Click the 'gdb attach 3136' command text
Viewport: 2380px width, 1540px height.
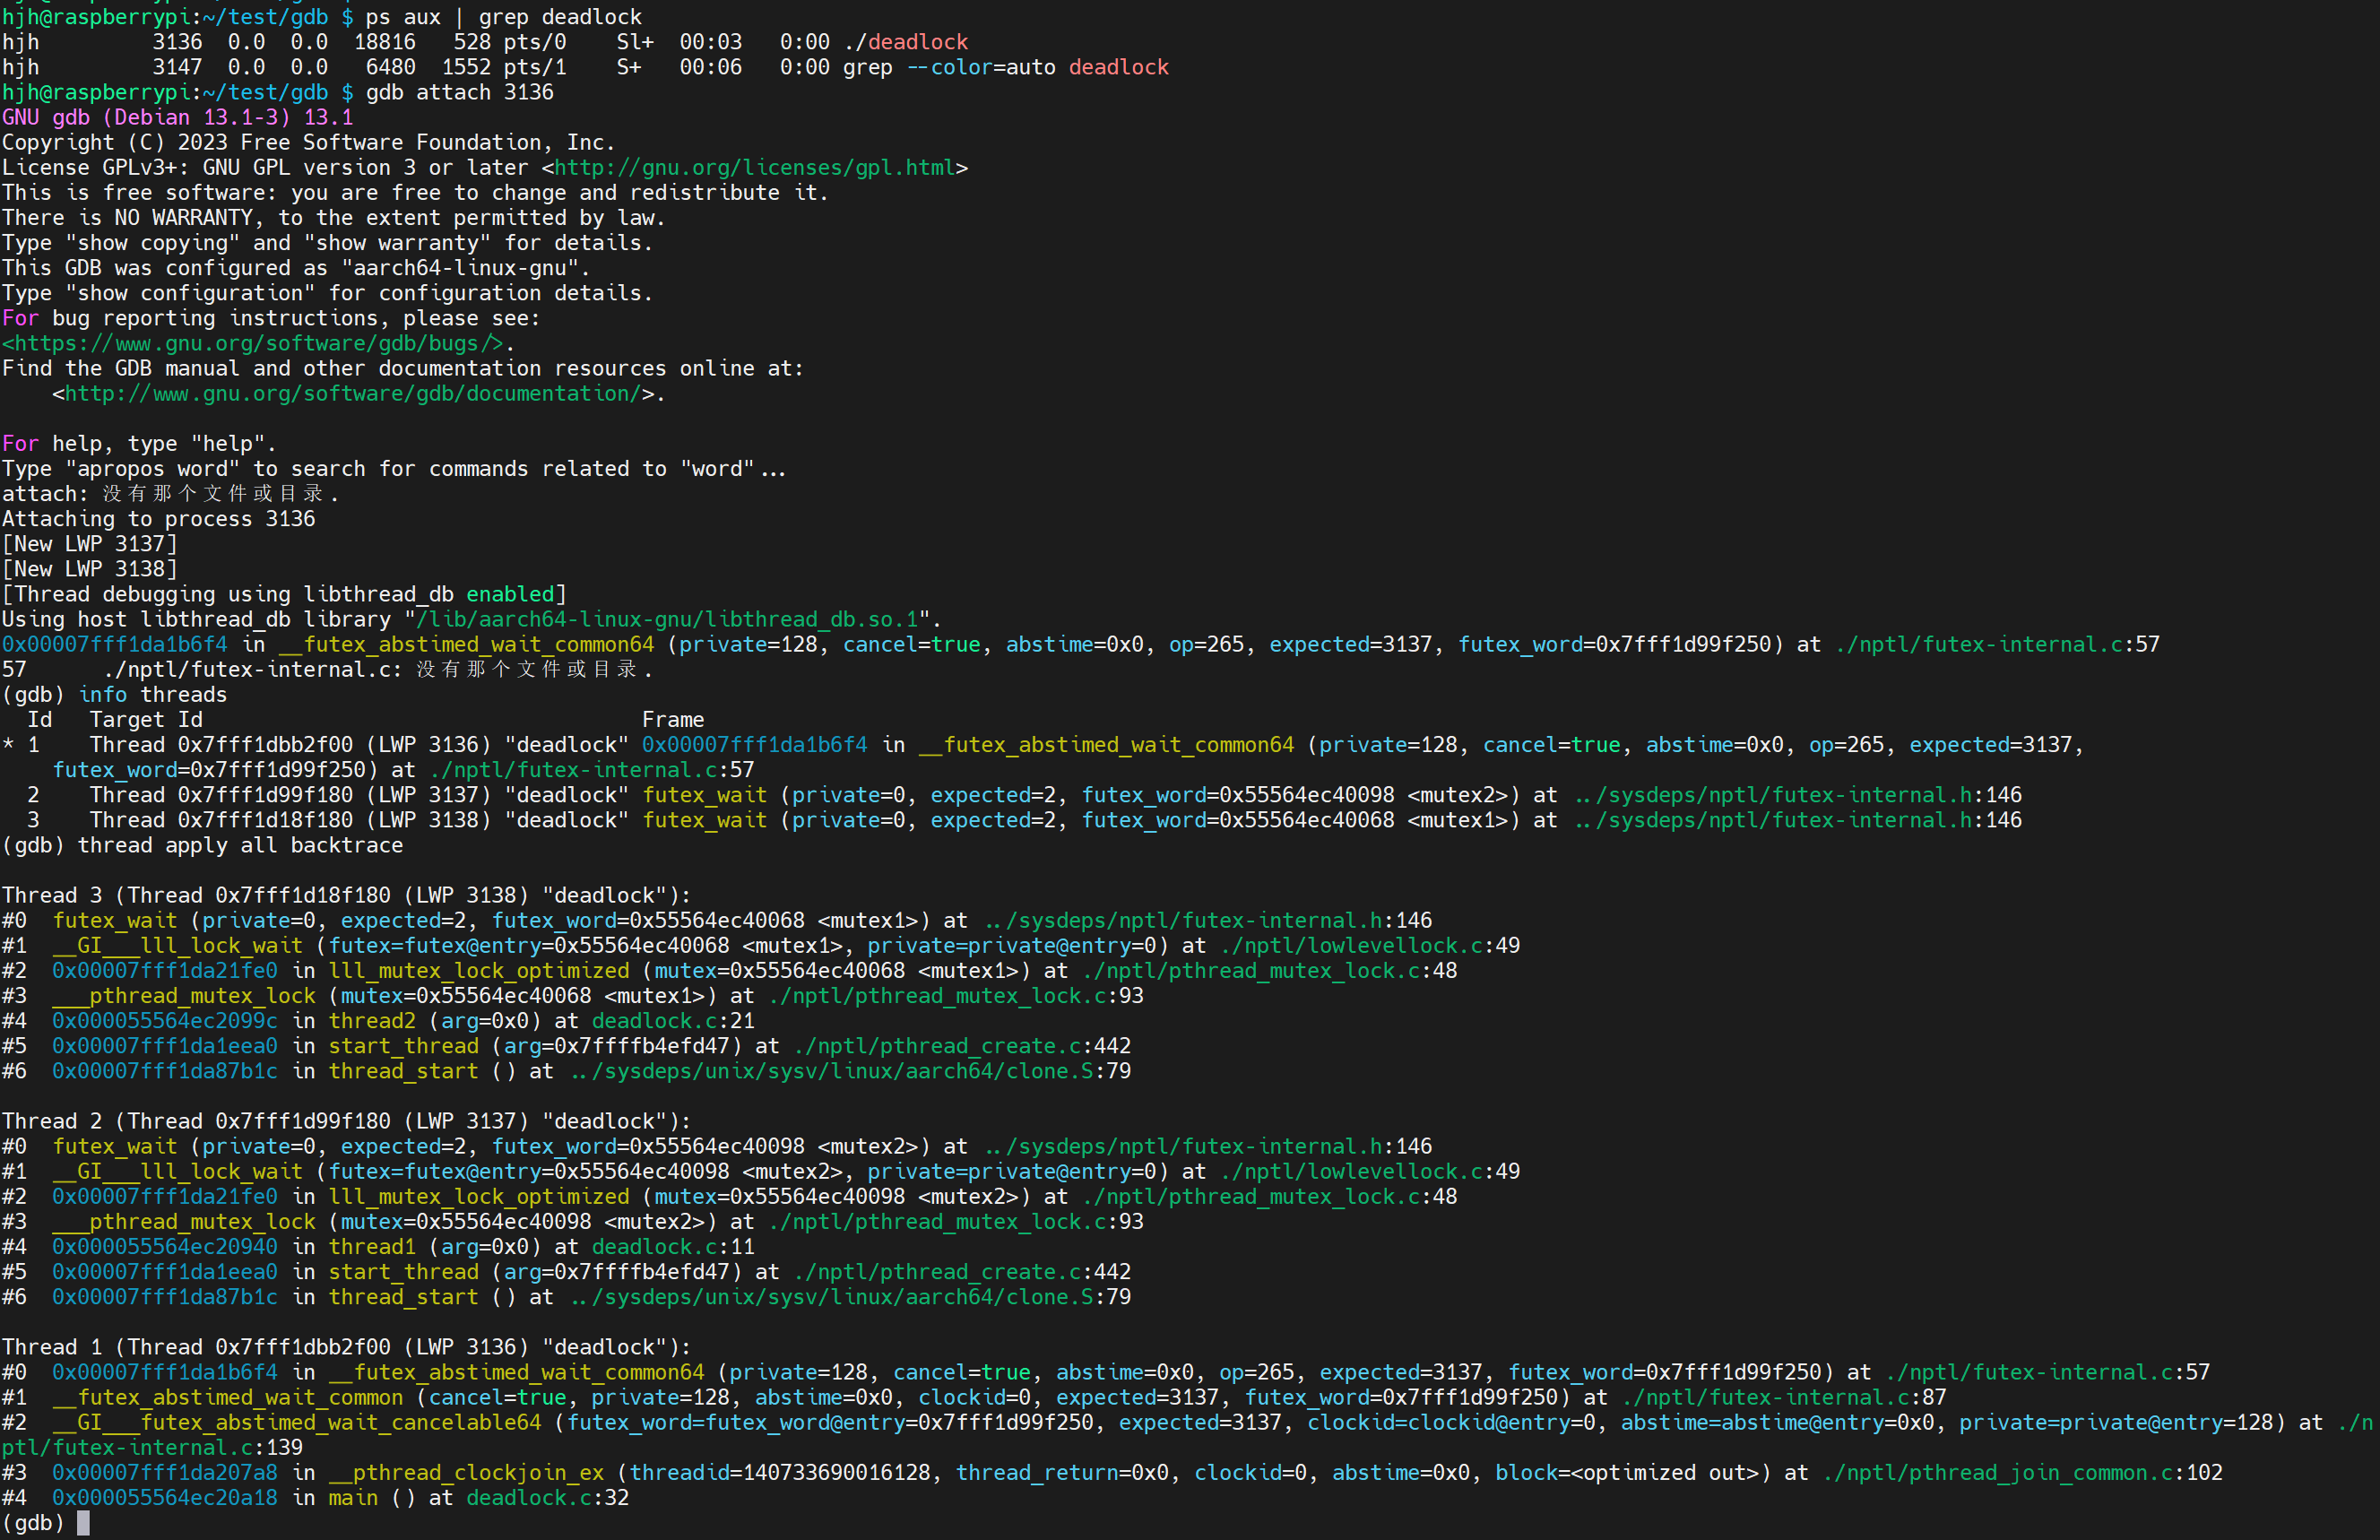[x=460, y=92]
